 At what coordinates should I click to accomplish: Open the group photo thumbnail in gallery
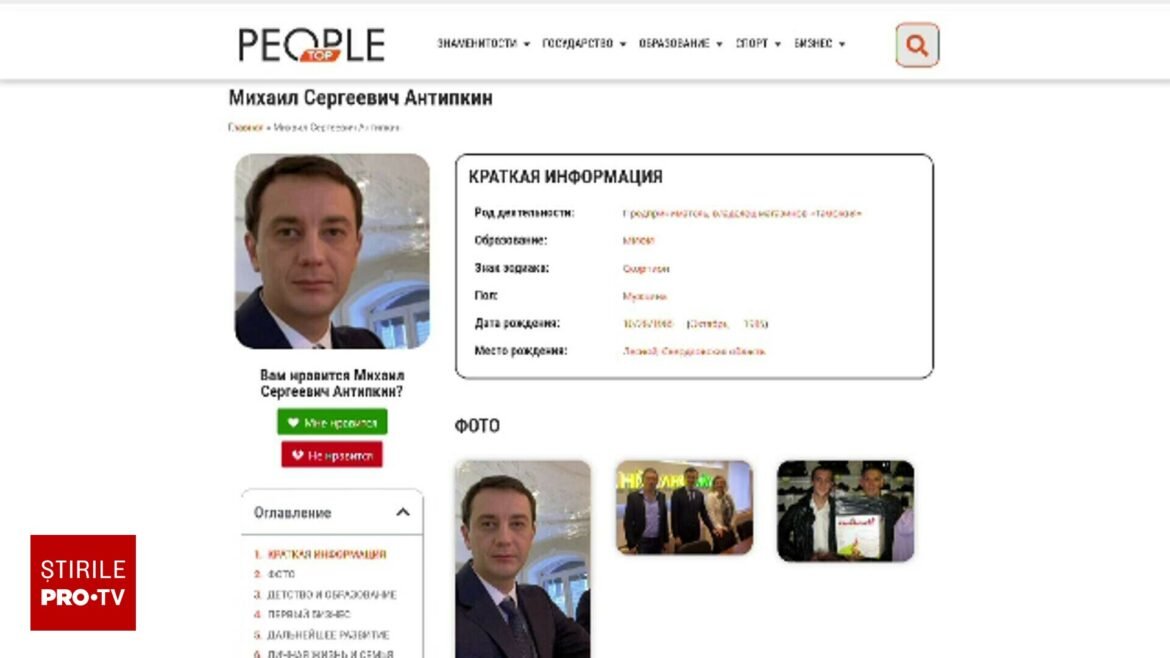tap(684, 507)
